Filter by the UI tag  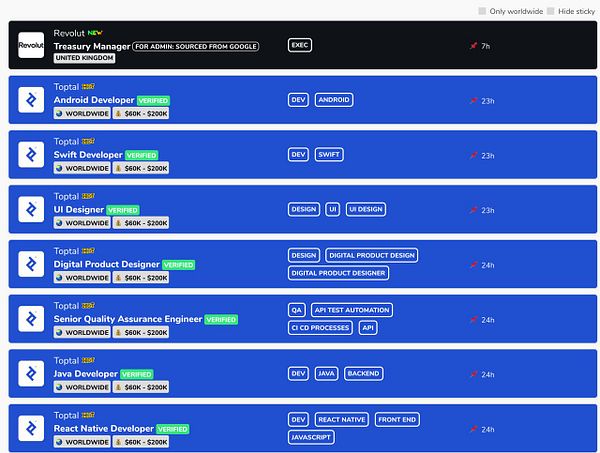tap(333, 209)
